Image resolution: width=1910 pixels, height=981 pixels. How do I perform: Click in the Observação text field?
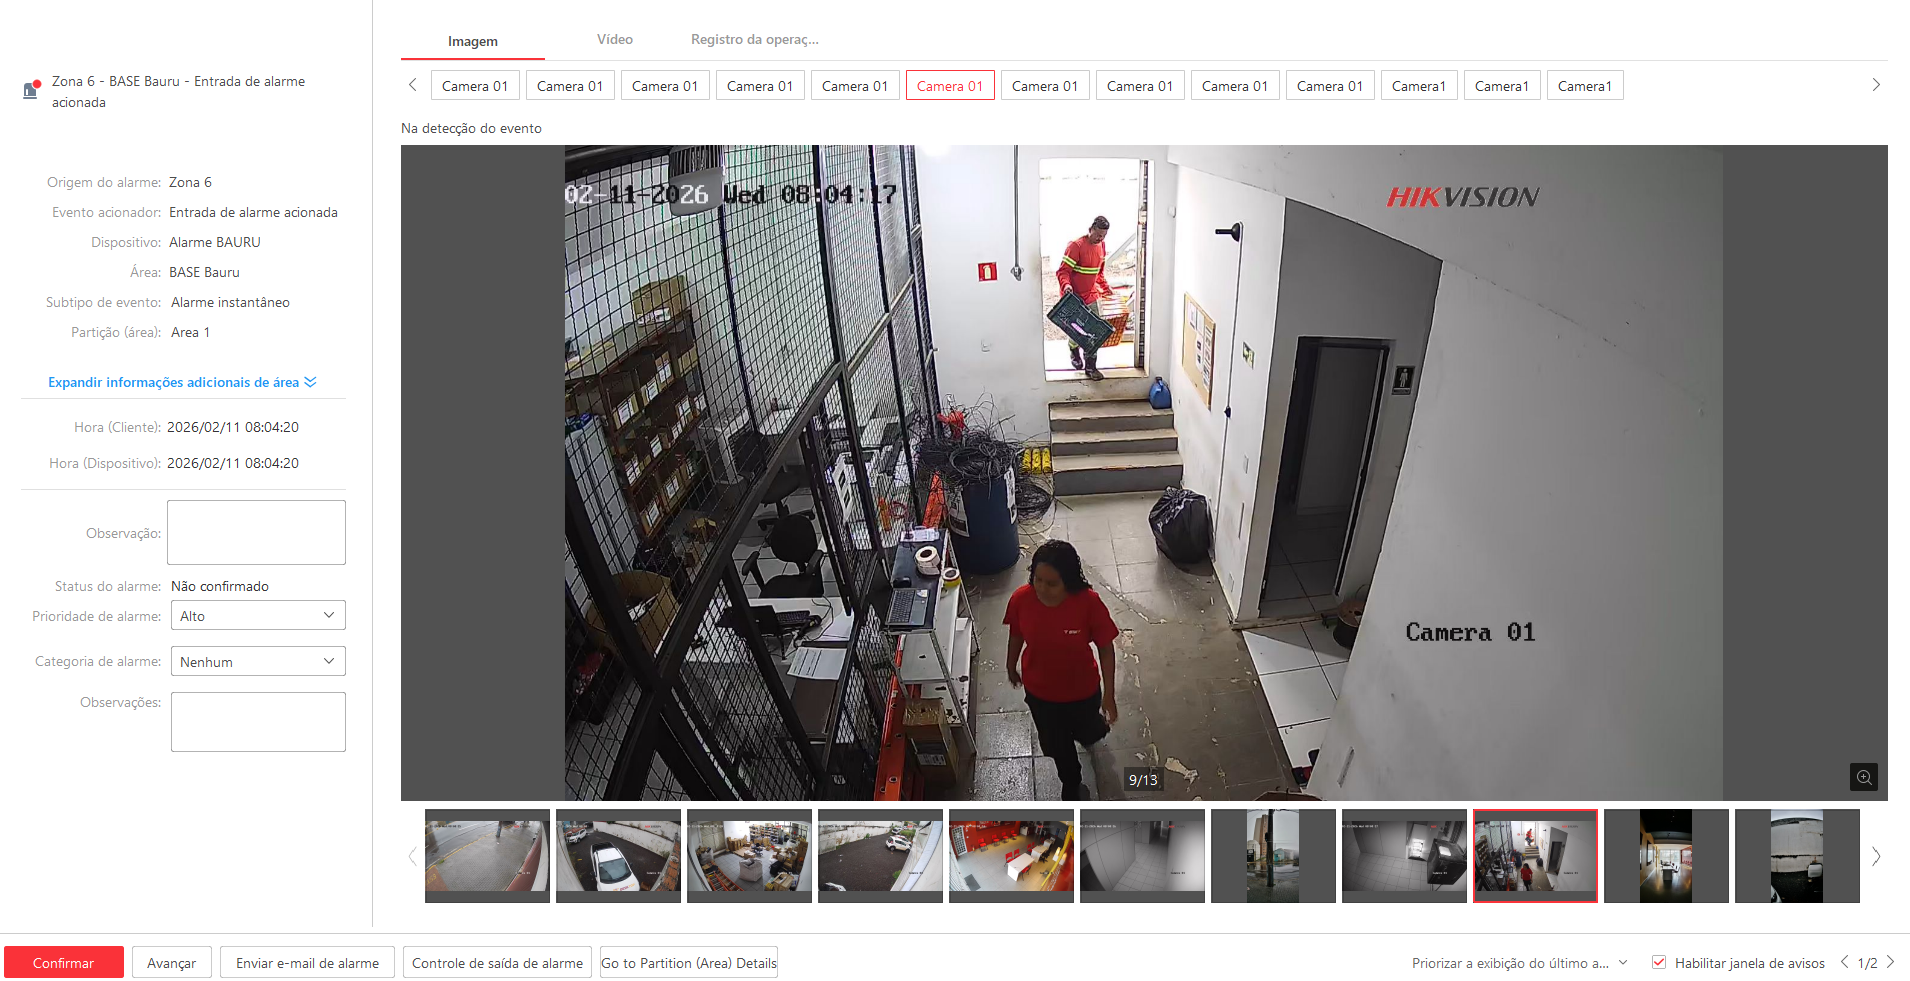[256, 532]
